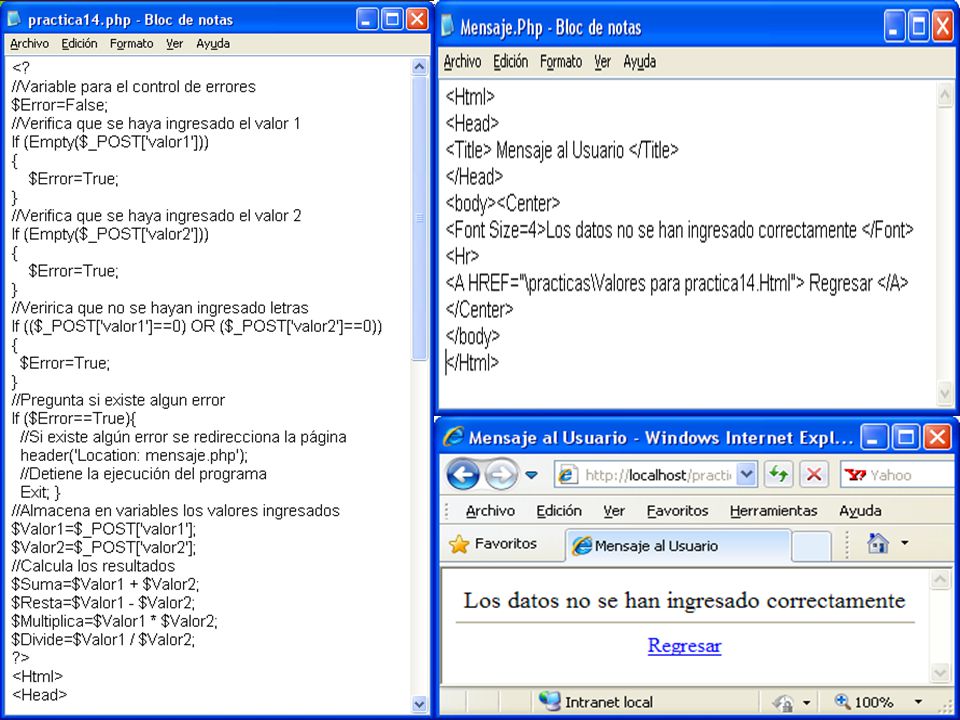Click the <Title> Mensaje al Usuario line
The image size is (960, 720).
[562, 150]
